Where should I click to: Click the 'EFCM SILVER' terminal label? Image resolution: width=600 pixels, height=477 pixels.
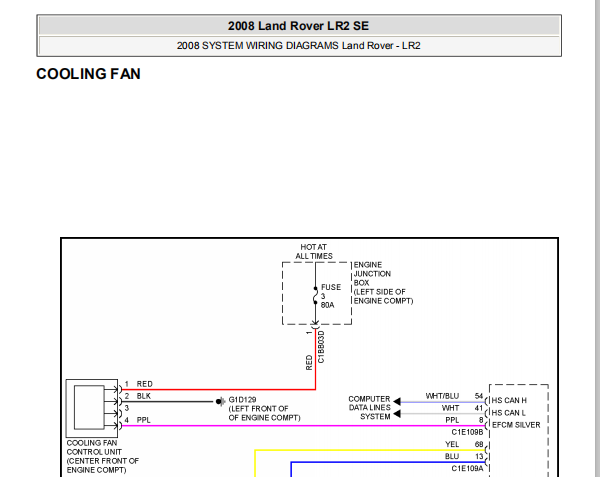tap(516, 425)
